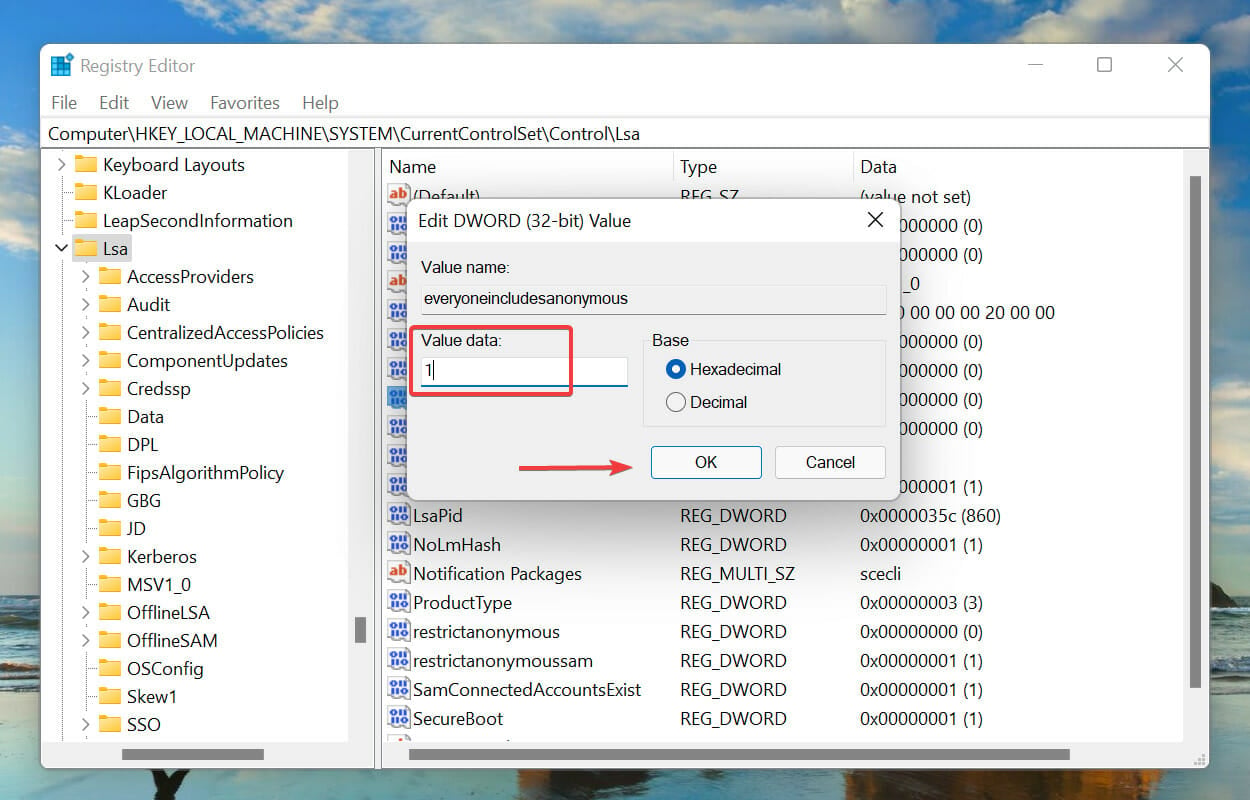Click the Value data text field

coord(524,371)
